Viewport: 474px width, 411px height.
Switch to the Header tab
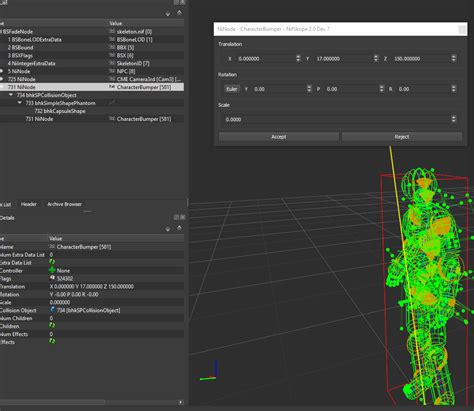(x=29, y=204)
